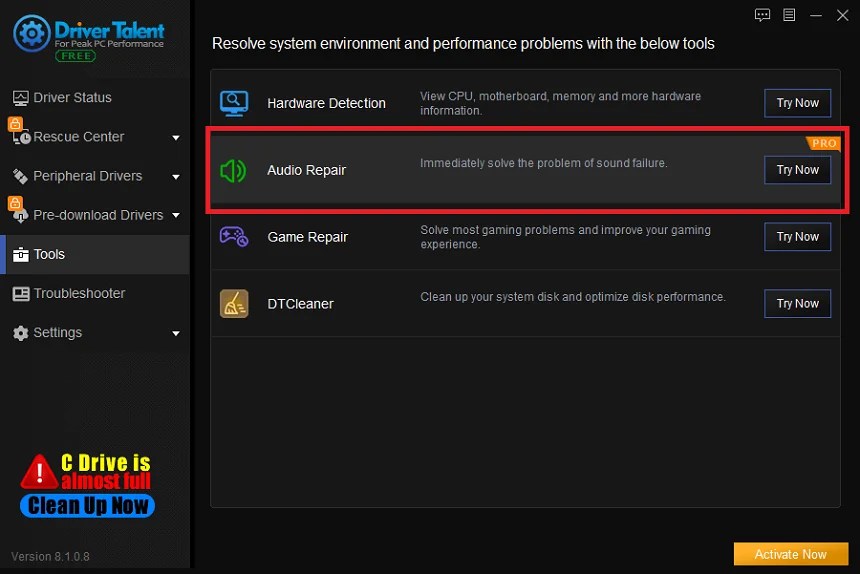Click the Hardware Detection monitor icon

click(234, 103)
